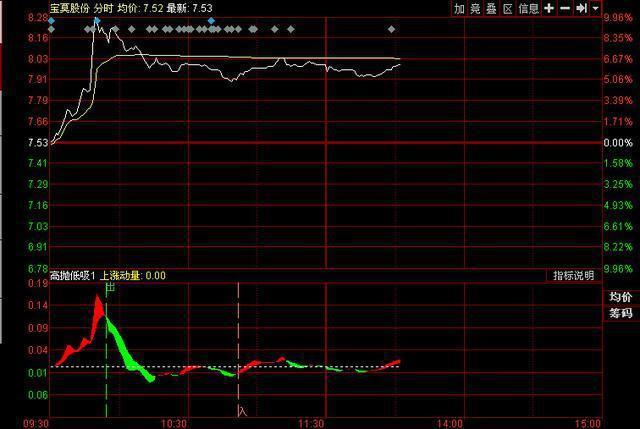Screen dimensions: 640x429
Task: Zoom out with the minus icon
Action: pyautogui.click(x=564, y=8)
